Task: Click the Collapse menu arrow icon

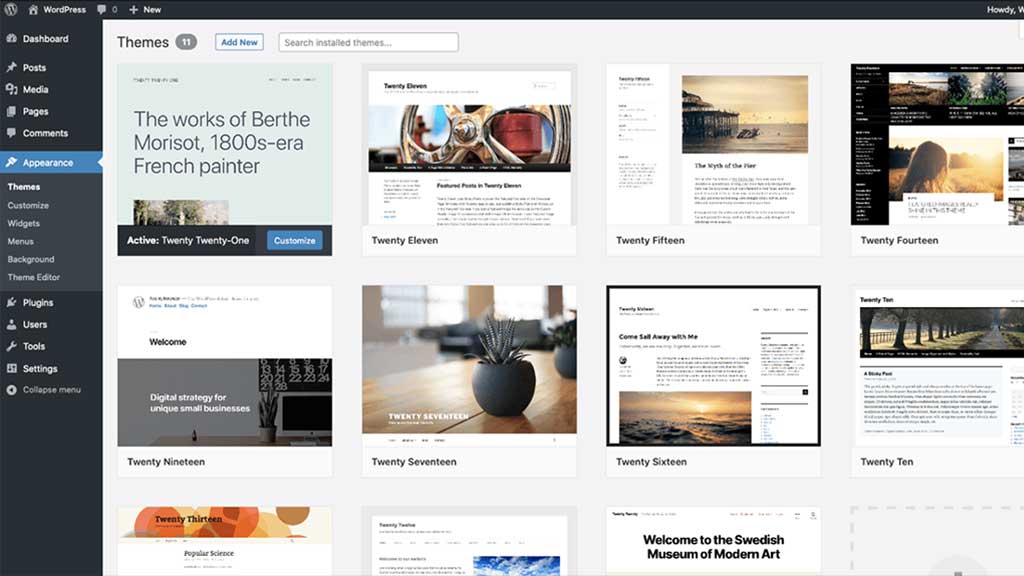Action: point(12,390)
